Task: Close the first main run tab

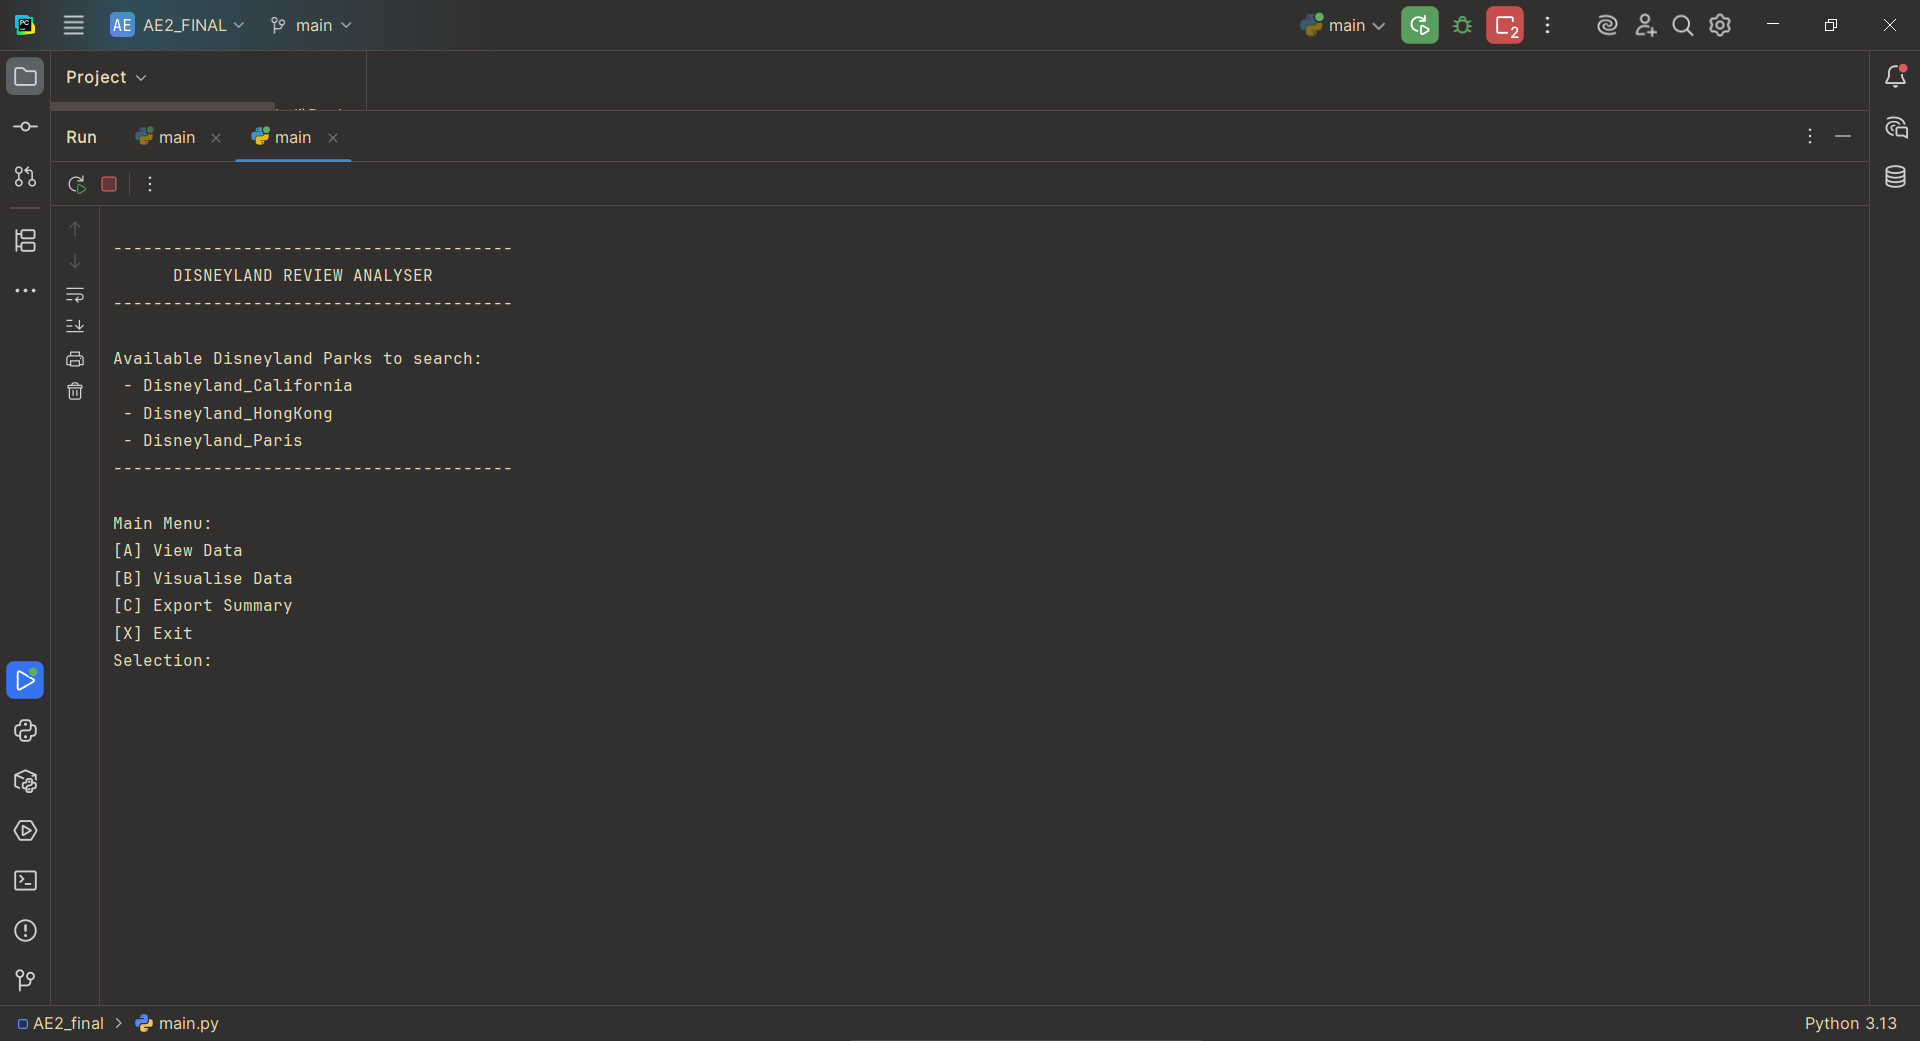Action: click(216, 138)
